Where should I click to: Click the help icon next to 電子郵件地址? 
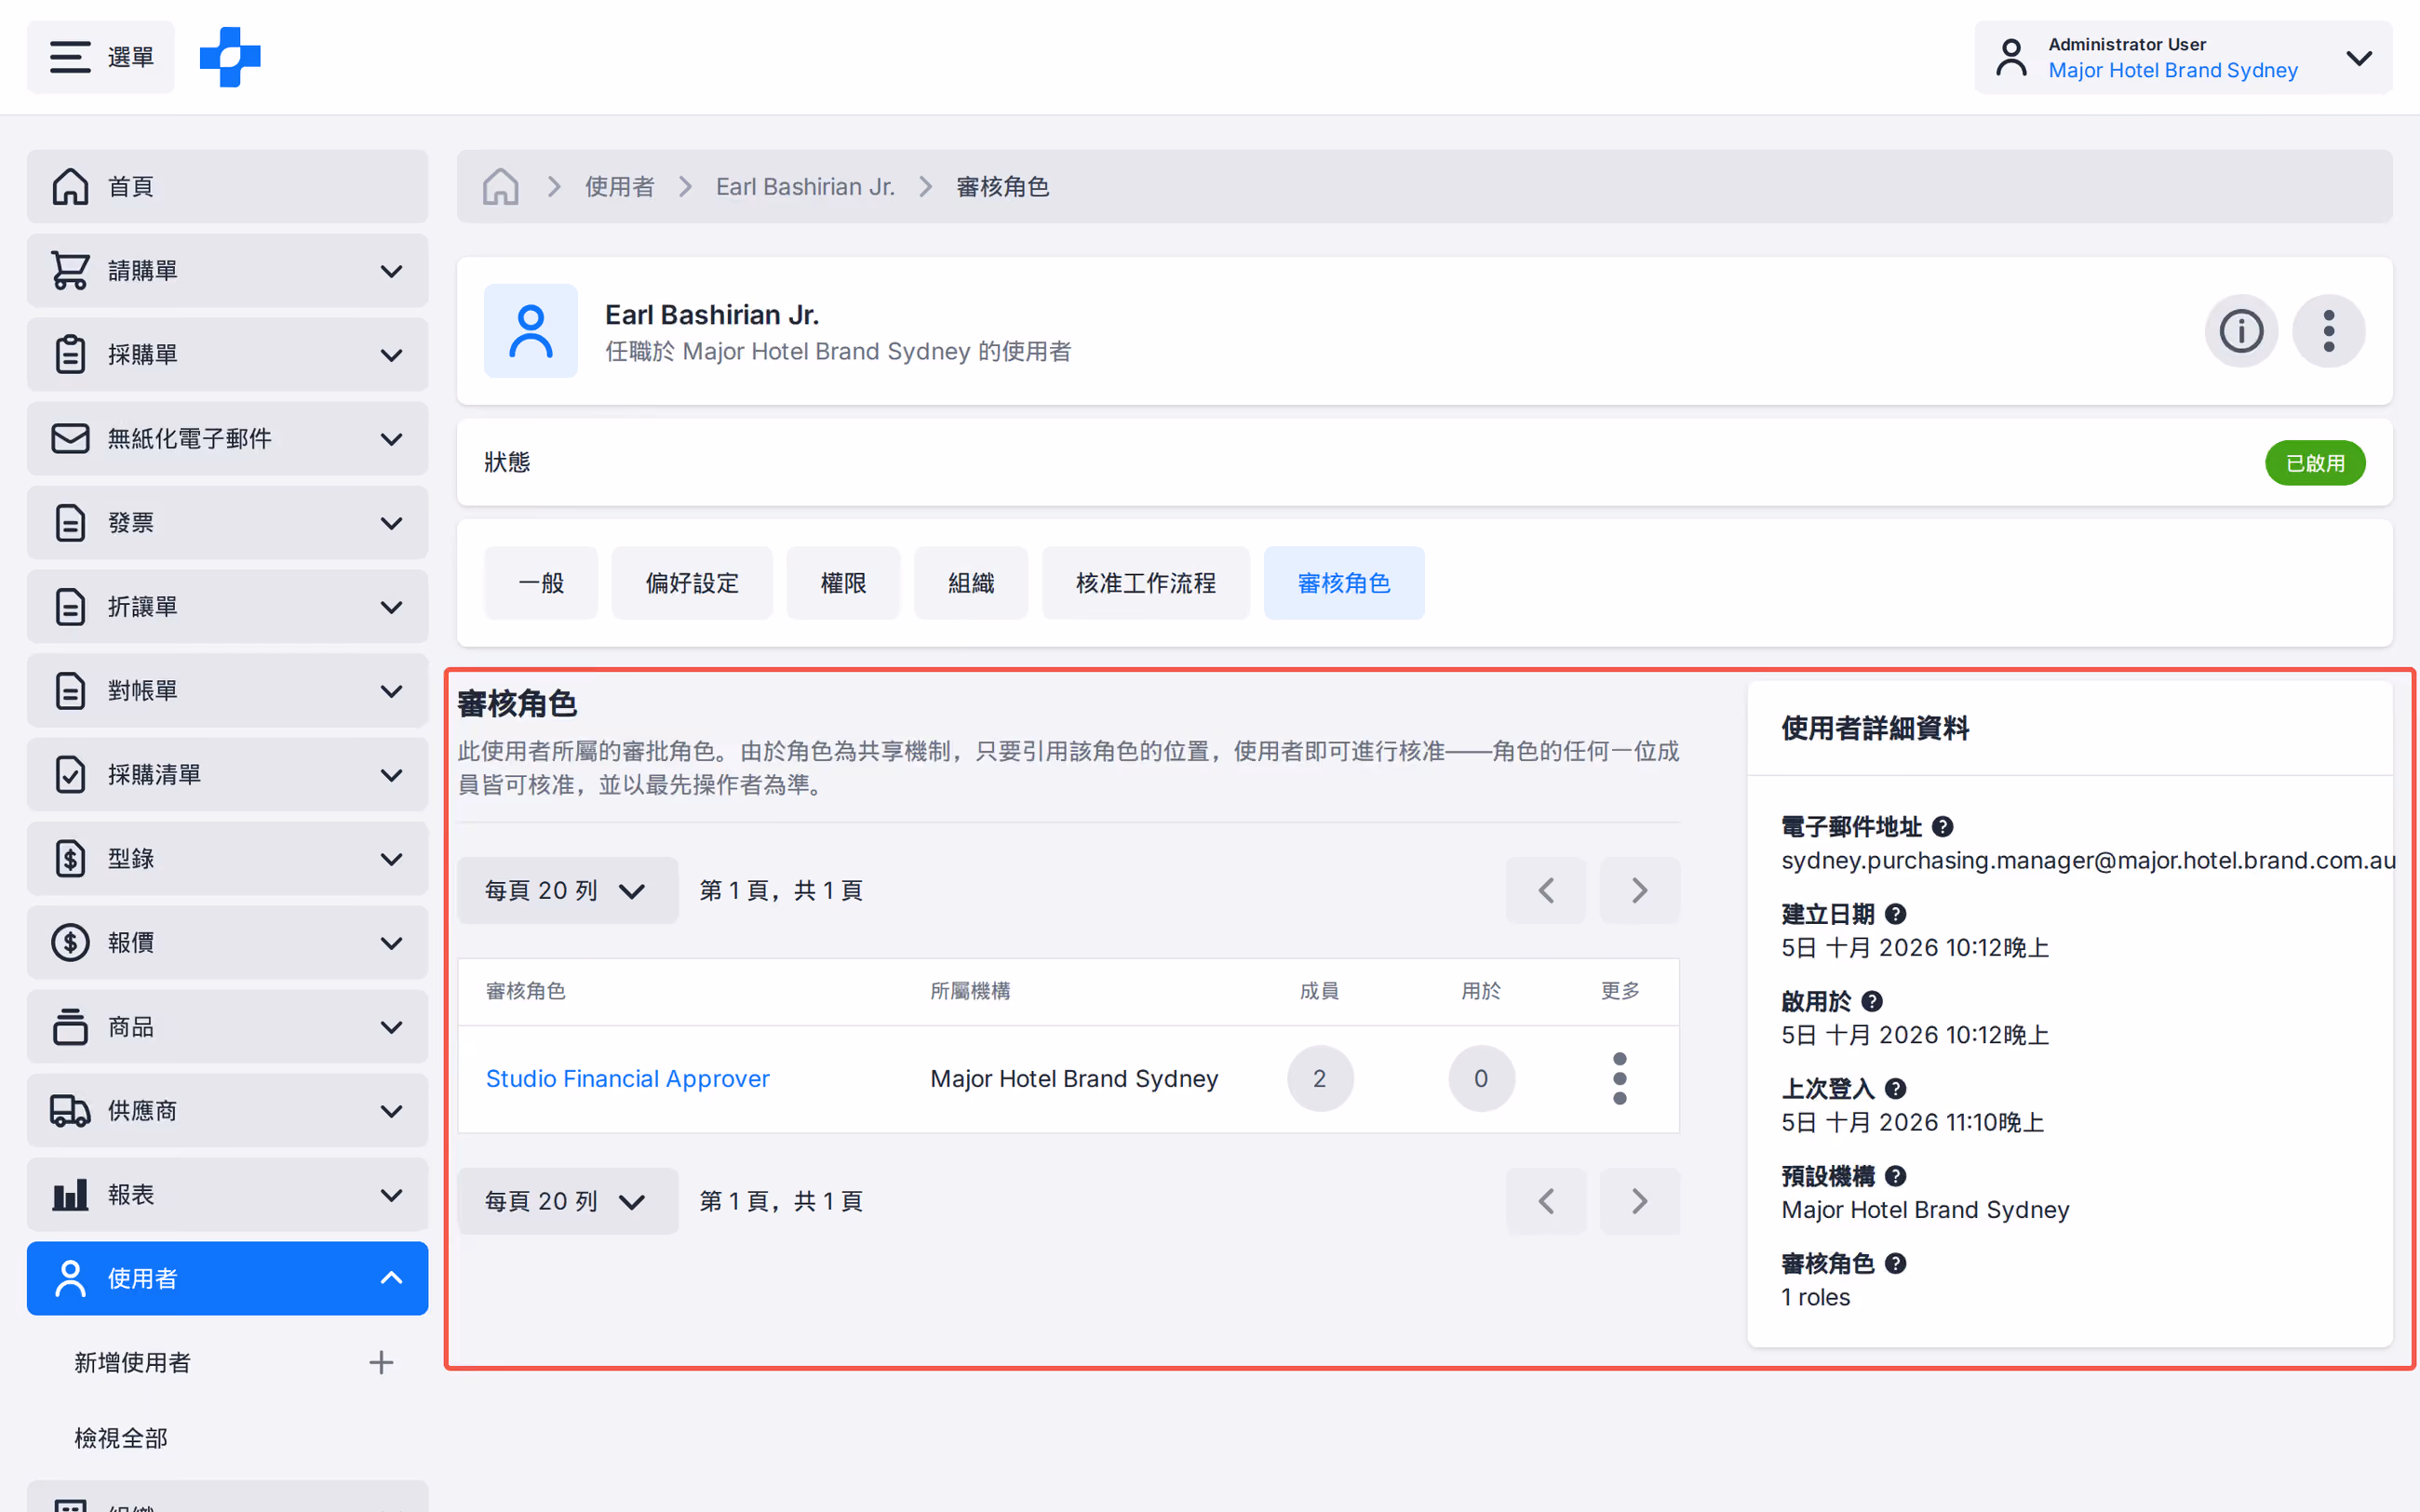(x=1943, y=827)
